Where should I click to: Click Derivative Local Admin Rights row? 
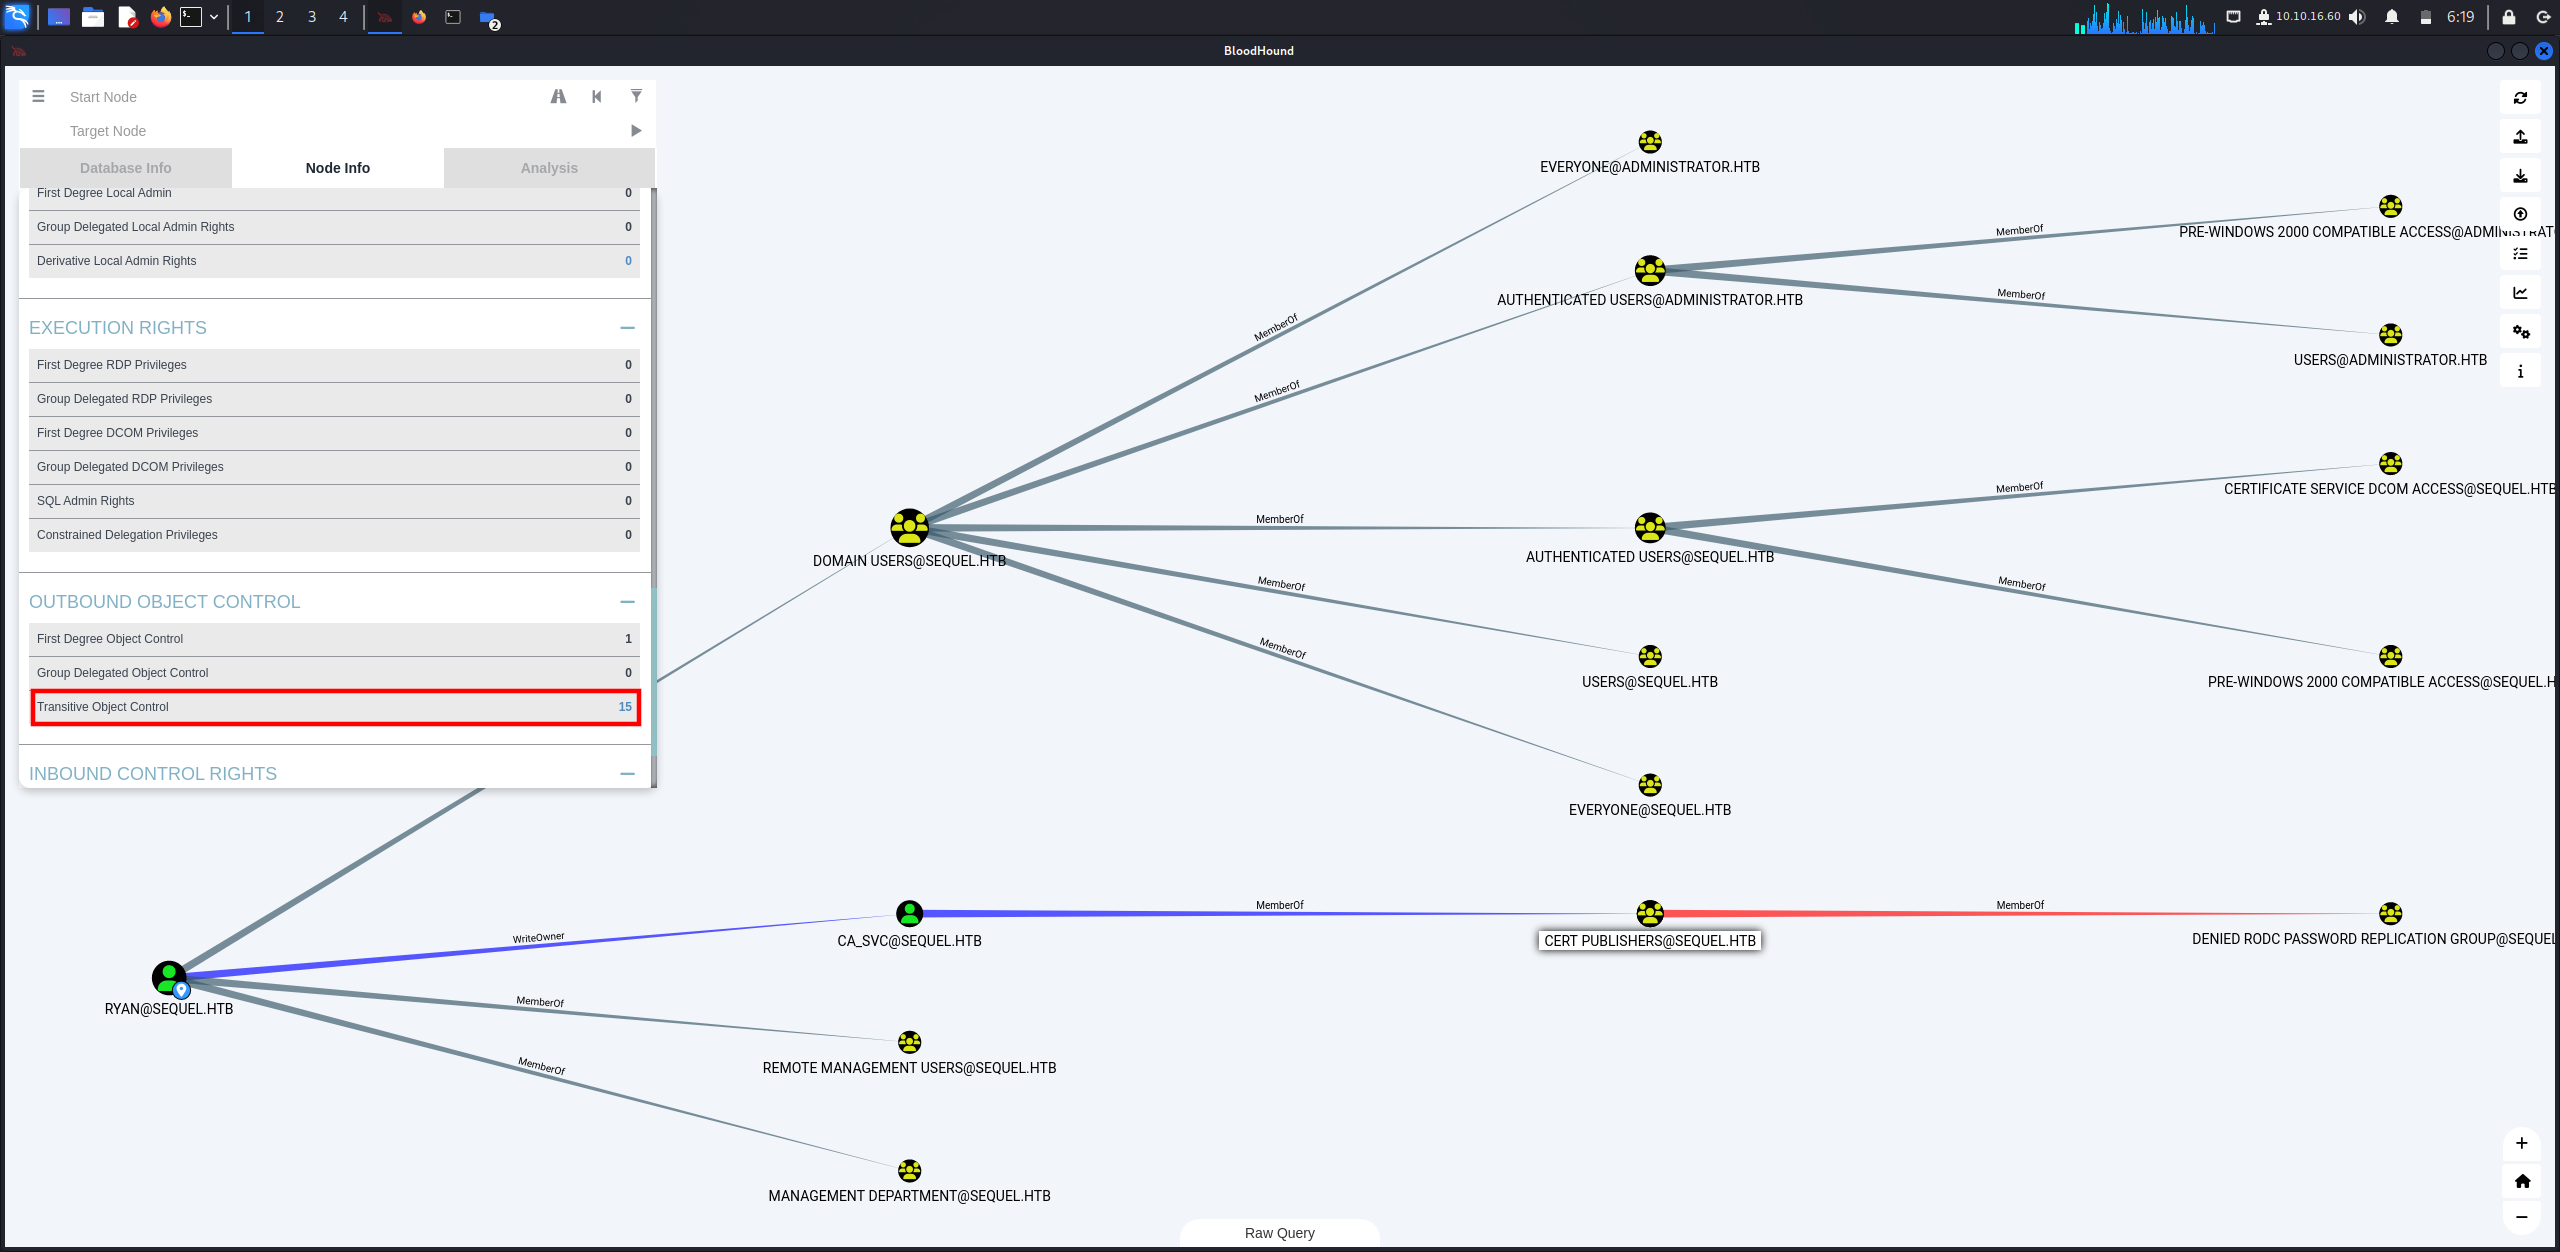[334, 261]
